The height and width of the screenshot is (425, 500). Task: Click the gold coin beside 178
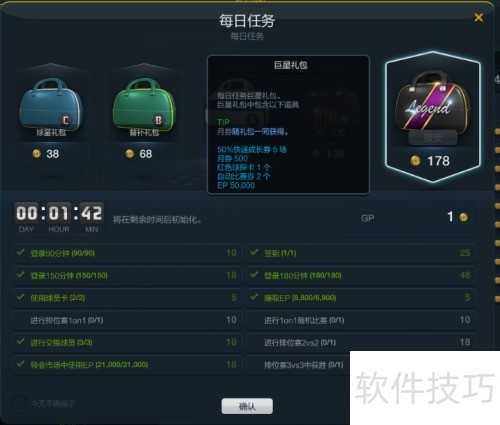click(415, 161)
